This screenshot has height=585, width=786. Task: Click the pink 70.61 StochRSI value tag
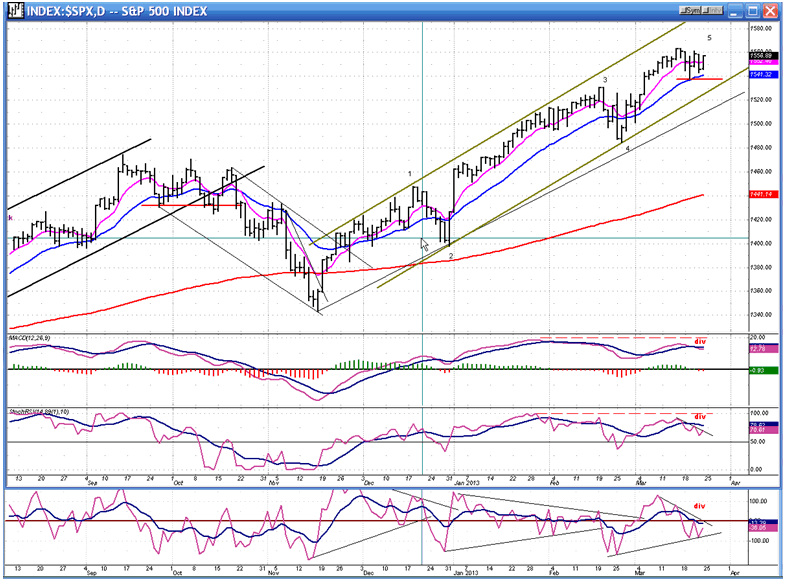(x=763, y=430)
